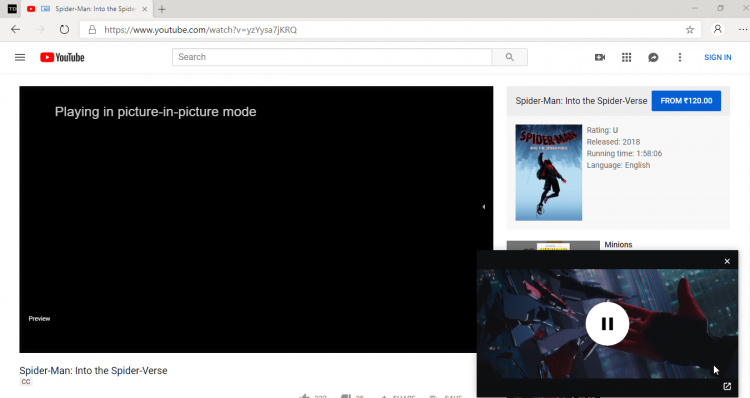
Task: Open the pinned TD tab
Action: tap(12, 9)
